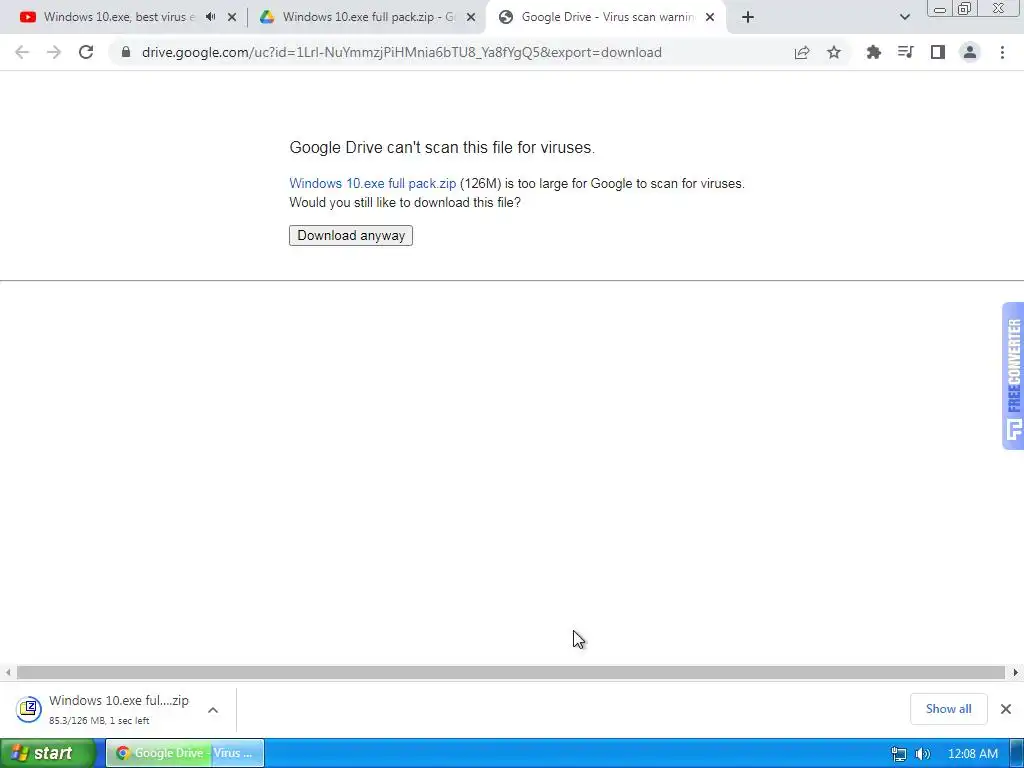Click the scrollbar left arrow
Image resolution: width=1024 pixels, height=768 pixels.
pyautogui.click(x=8, y=672)
